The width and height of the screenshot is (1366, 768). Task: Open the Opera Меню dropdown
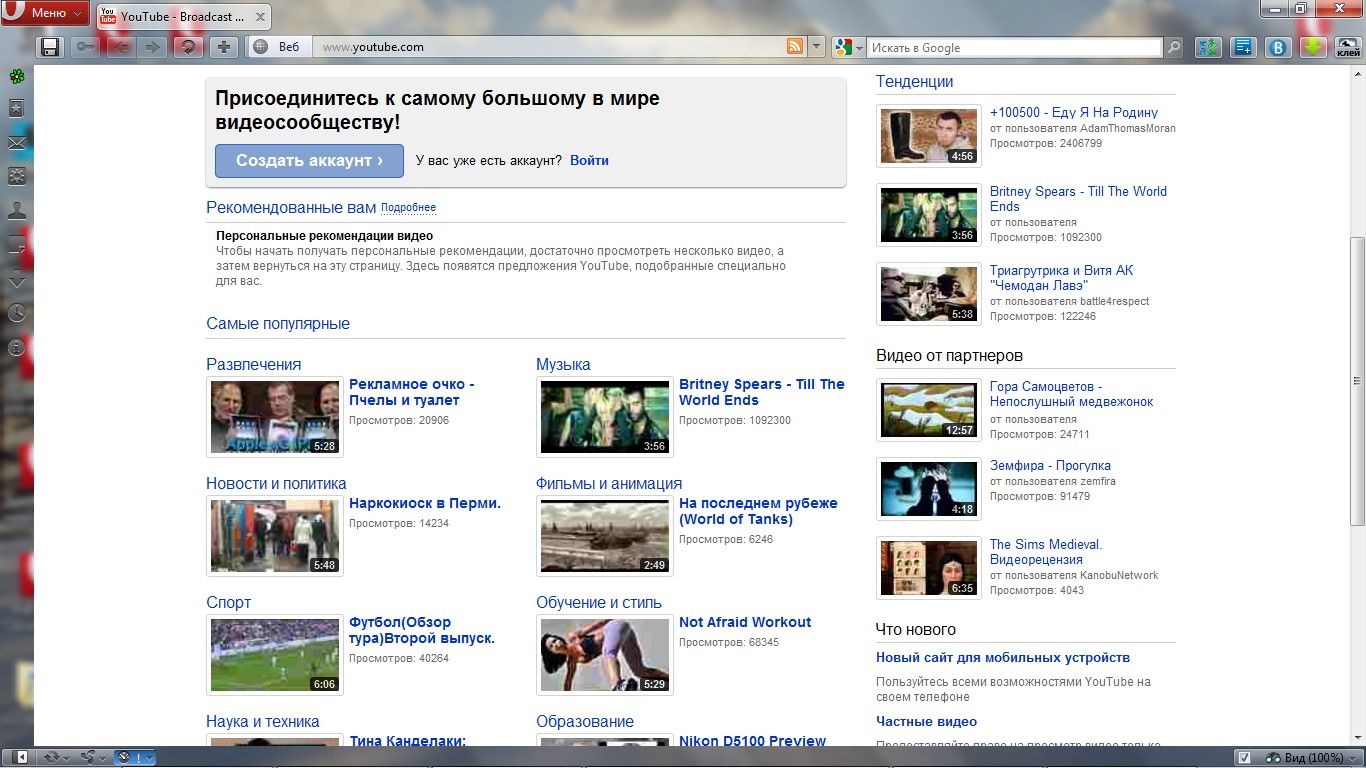pyautogui.click(x=46, y=13)
